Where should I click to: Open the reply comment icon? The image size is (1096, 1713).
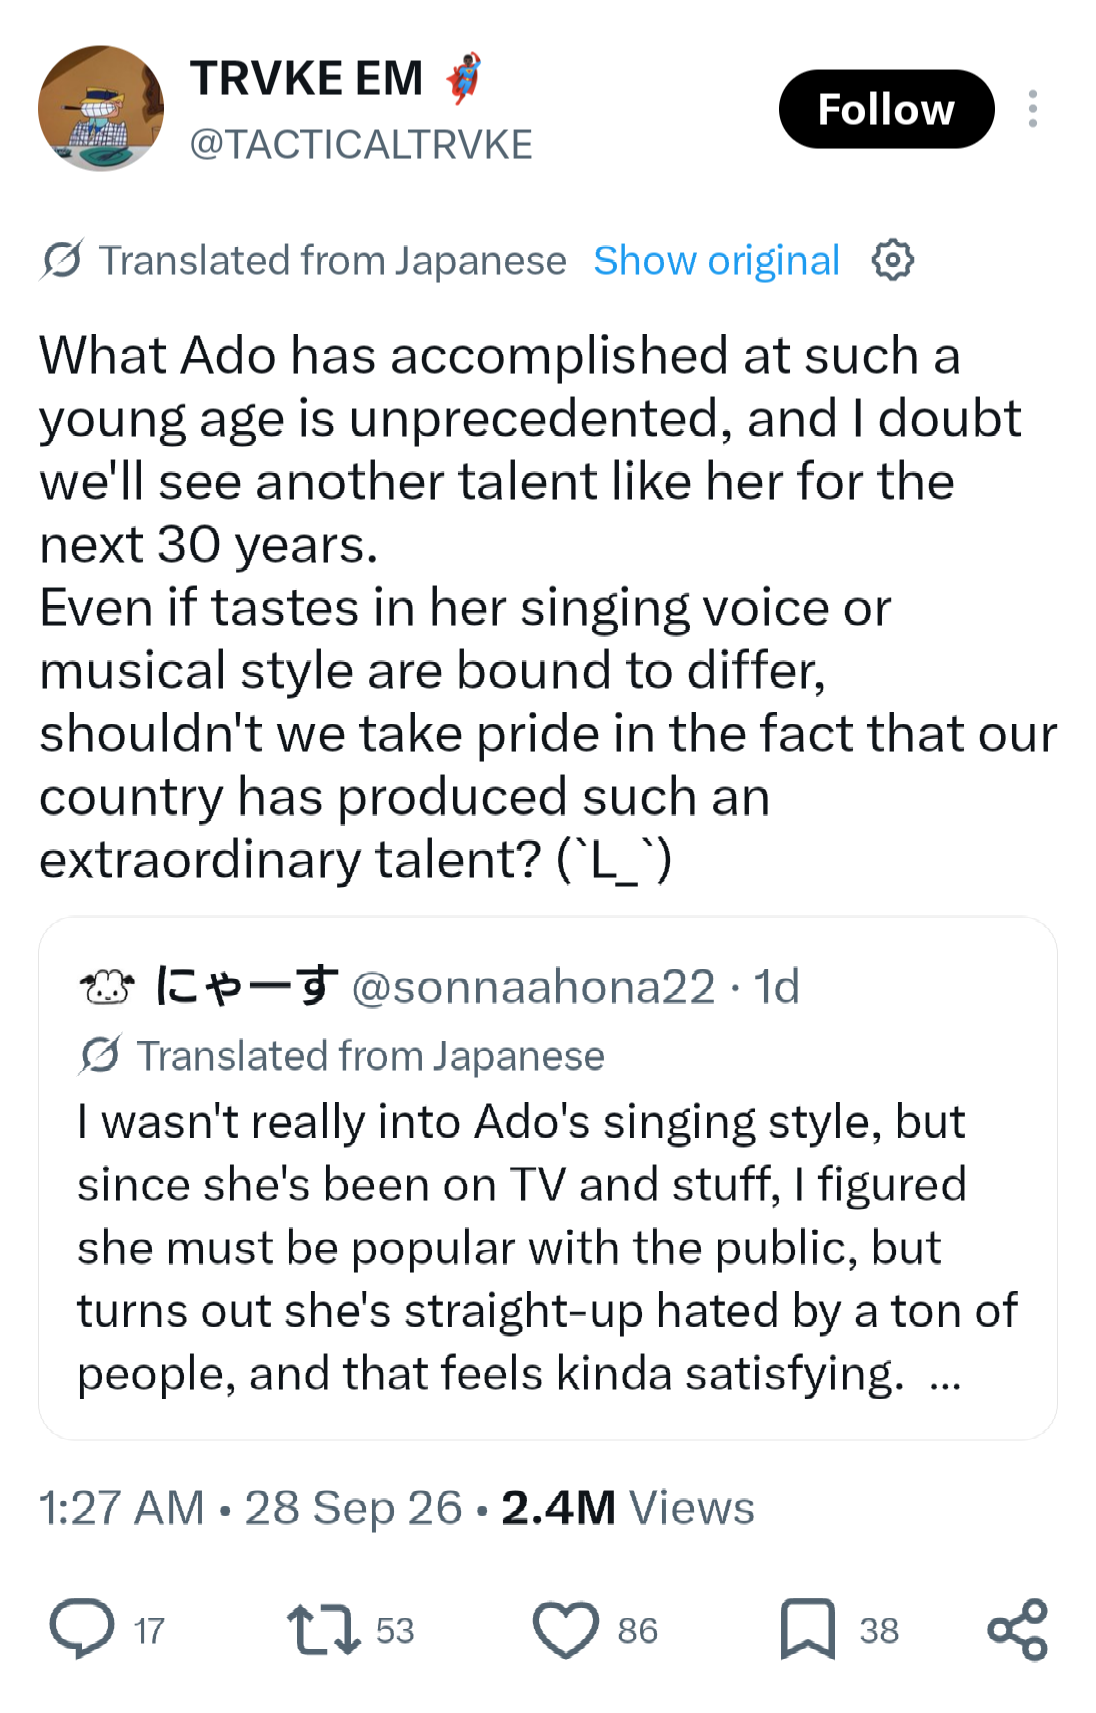pos(82,1629)
